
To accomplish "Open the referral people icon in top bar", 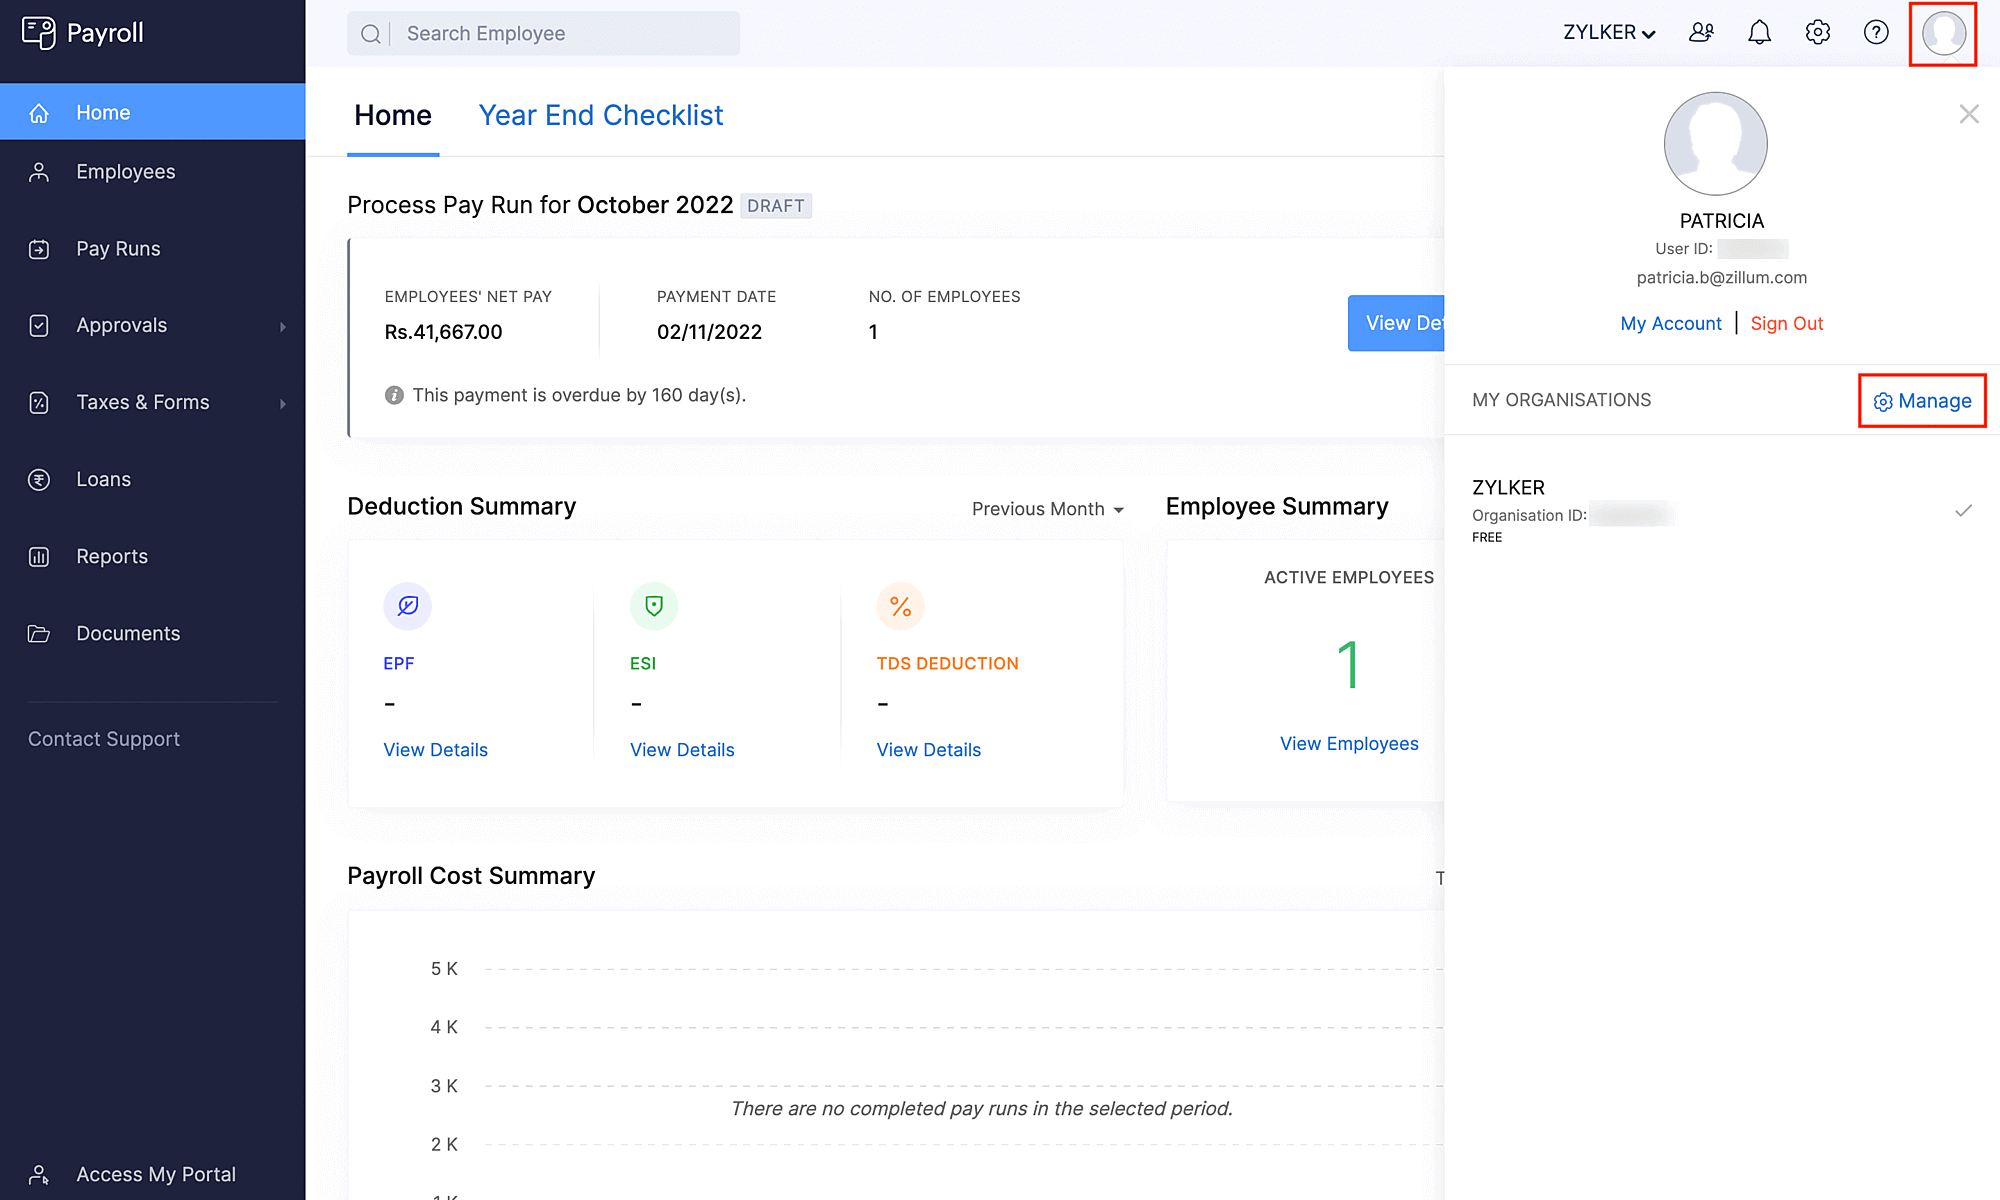I will point(1701,33).
